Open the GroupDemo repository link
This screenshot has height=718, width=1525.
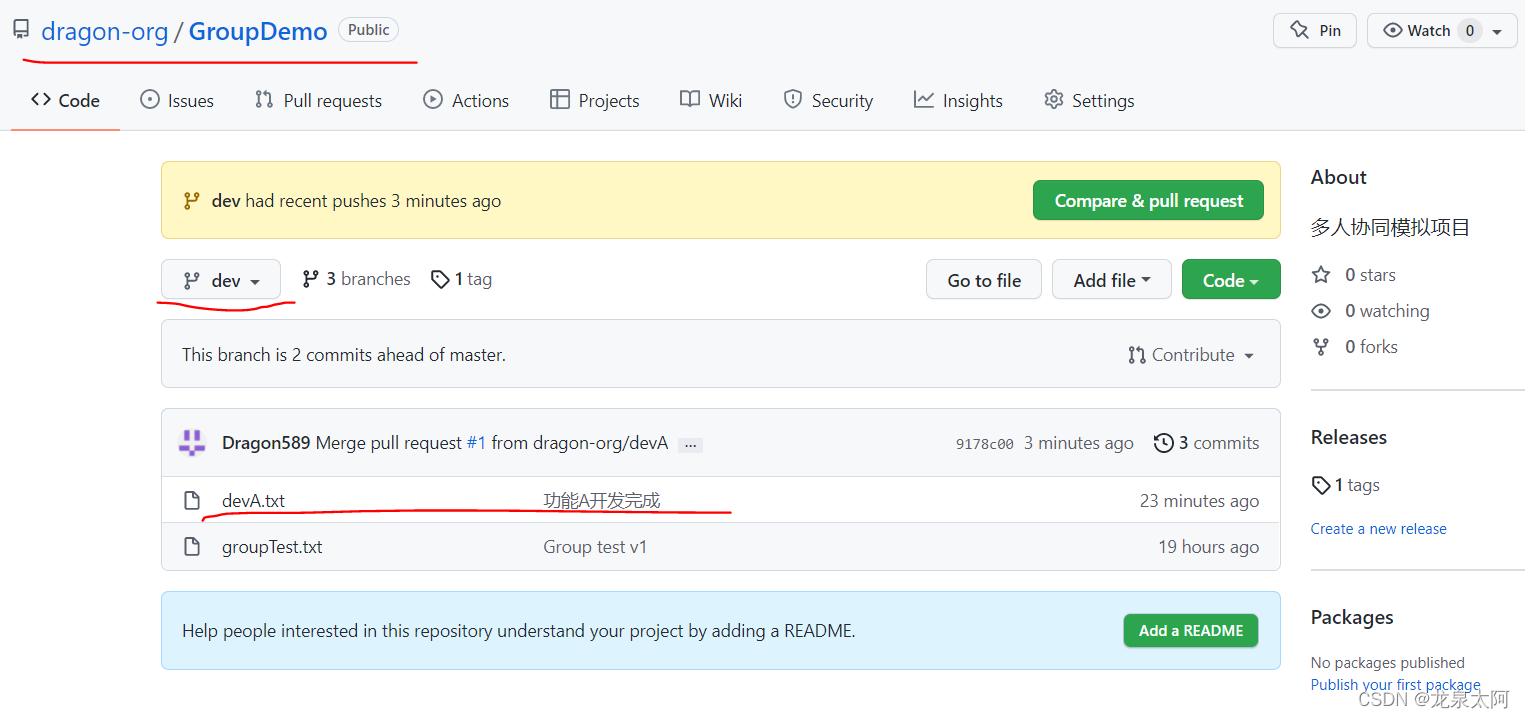tap(258, 31)
